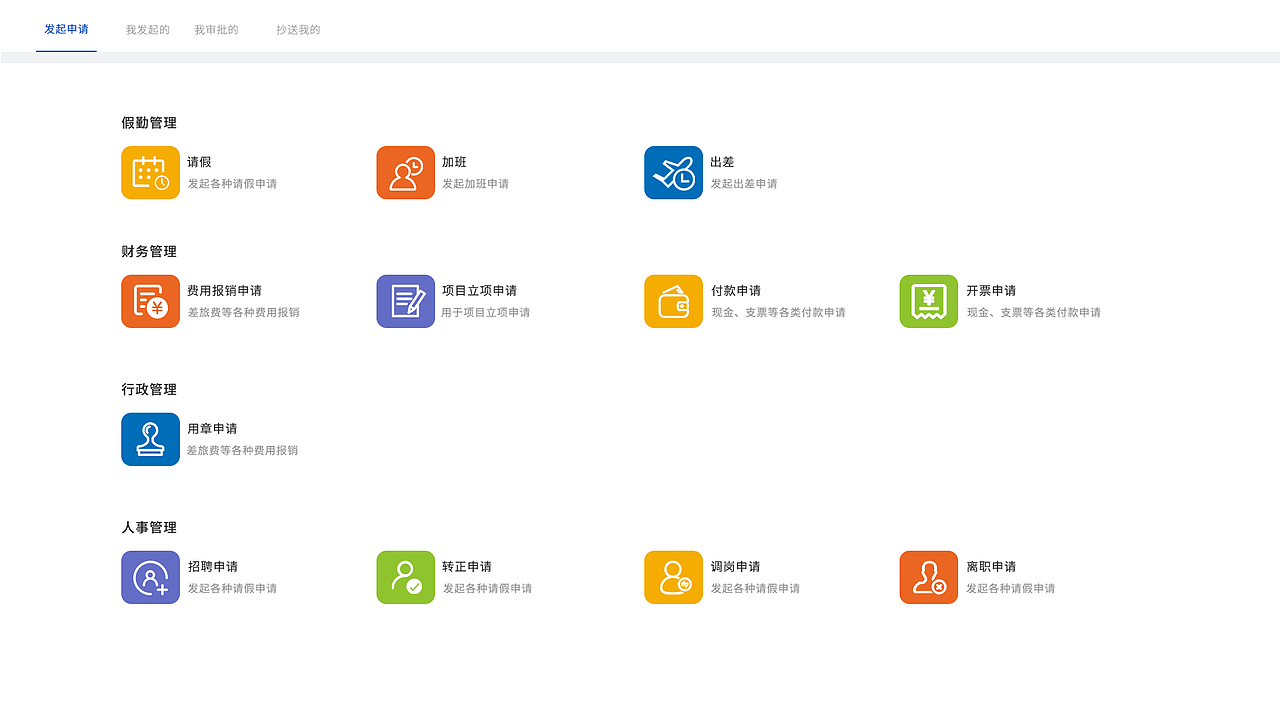1280x720 pixels.
Task: Click the 请假 calendar icon
Action: pyautogui.click(x=151, y=173)
